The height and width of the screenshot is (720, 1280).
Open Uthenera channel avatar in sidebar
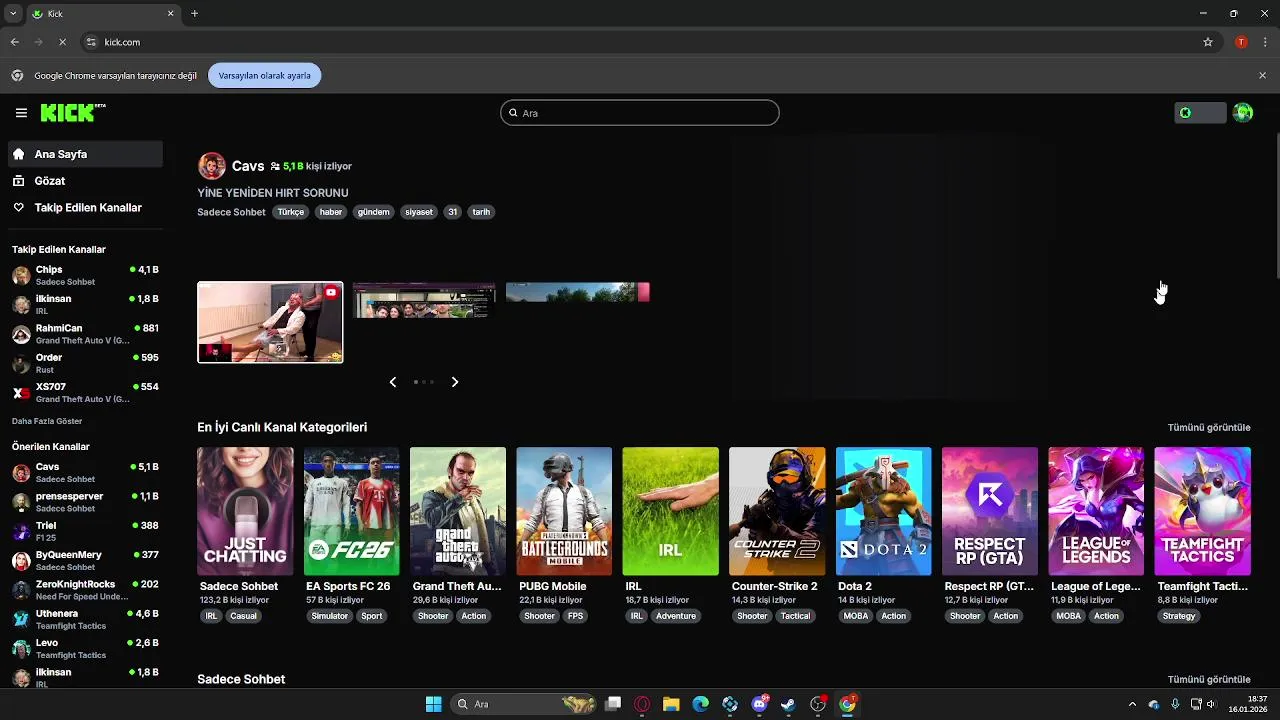coord(21,619)
